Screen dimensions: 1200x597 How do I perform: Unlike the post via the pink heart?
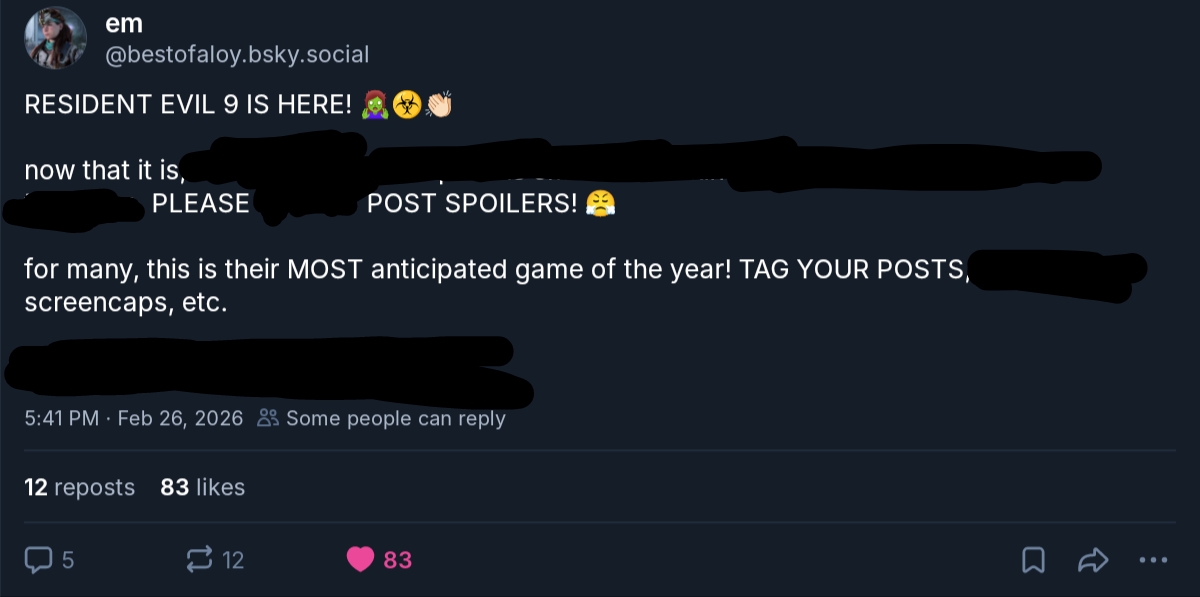[x=360, y=560]
